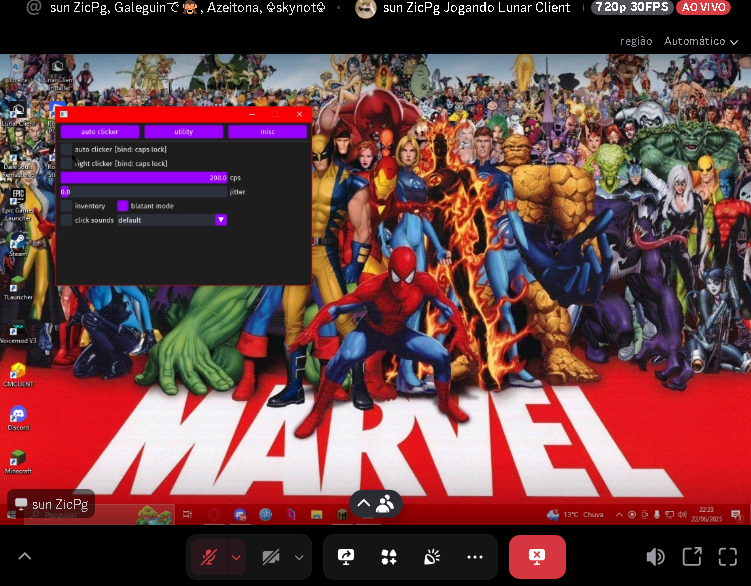This screenshot has width=751, height=586.
Task: Open the Automático region dropdown
Action: pyautogui.click(x=700, y=42)
